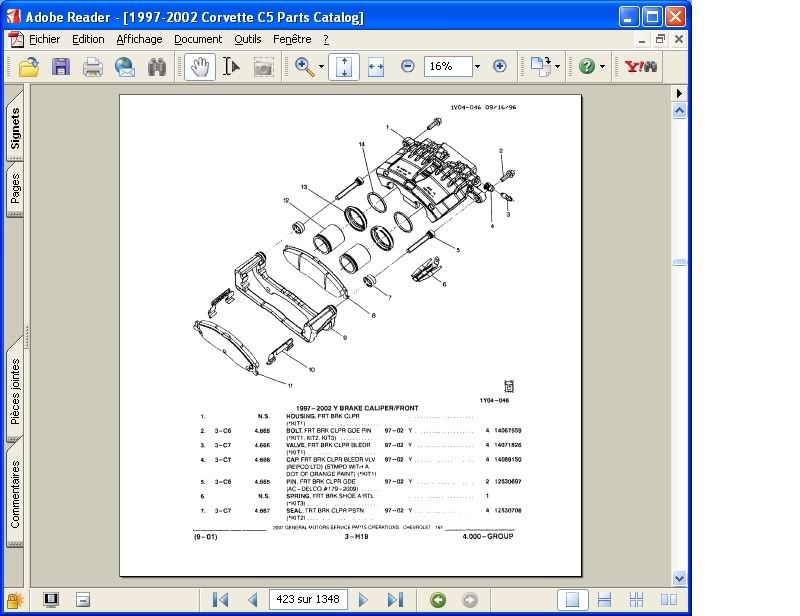Click the small attachment icon on the page
Screen dimensions: 800x616
(509, 386)
